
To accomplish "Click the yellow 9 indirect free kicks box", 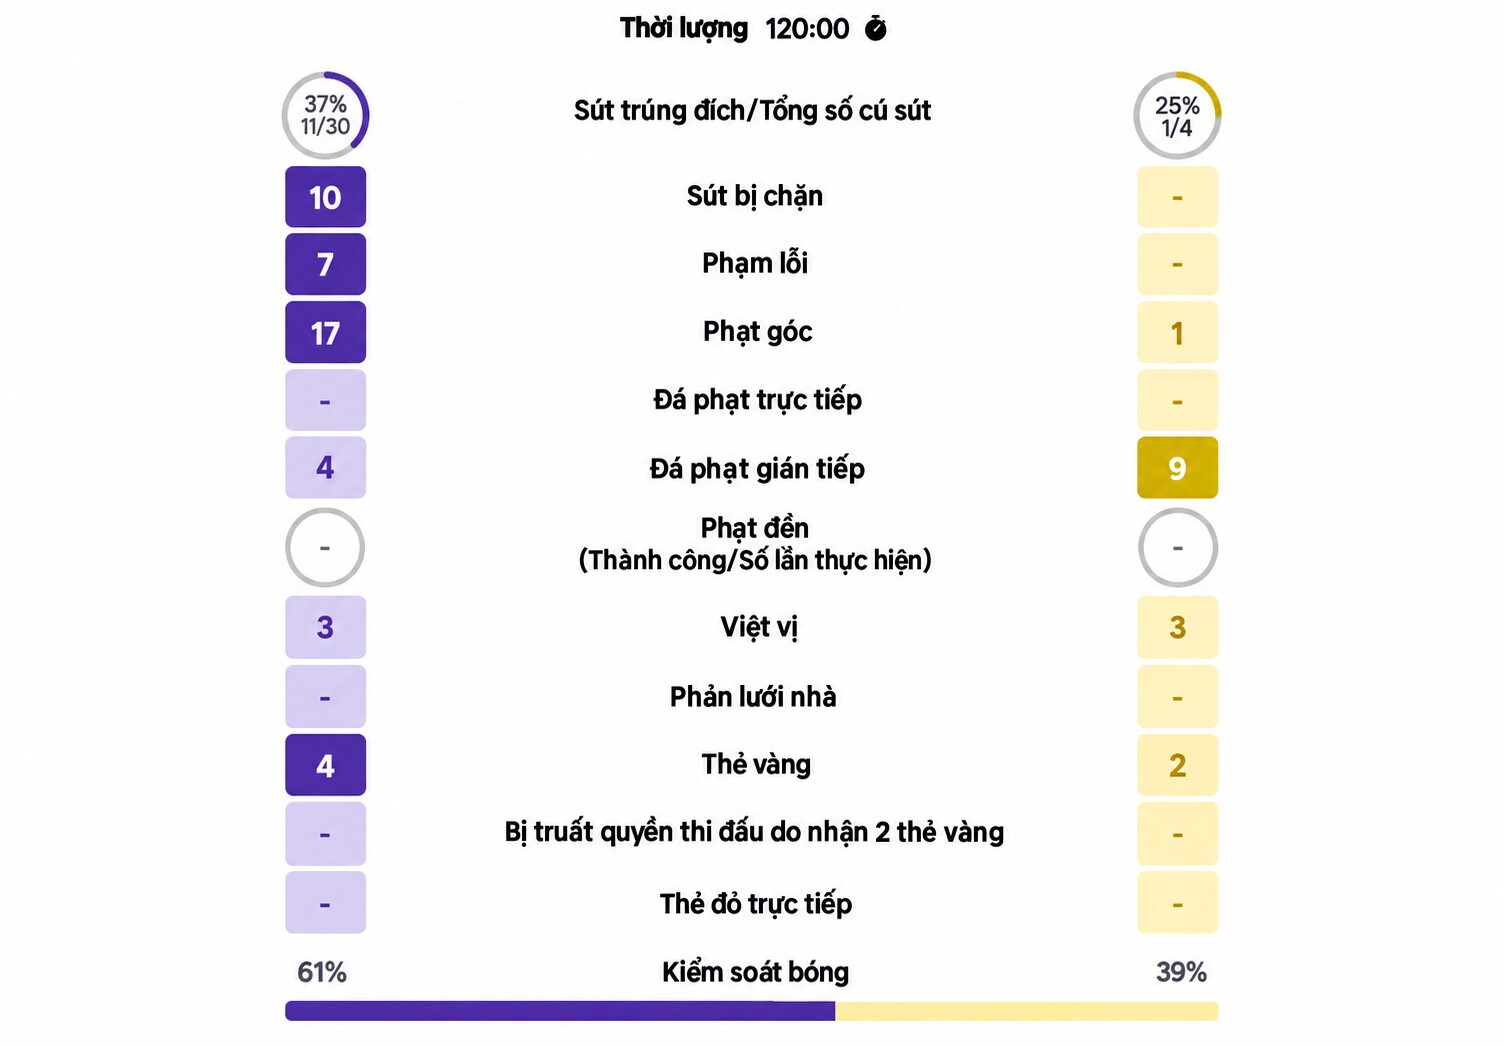I will coord(1177,467).
